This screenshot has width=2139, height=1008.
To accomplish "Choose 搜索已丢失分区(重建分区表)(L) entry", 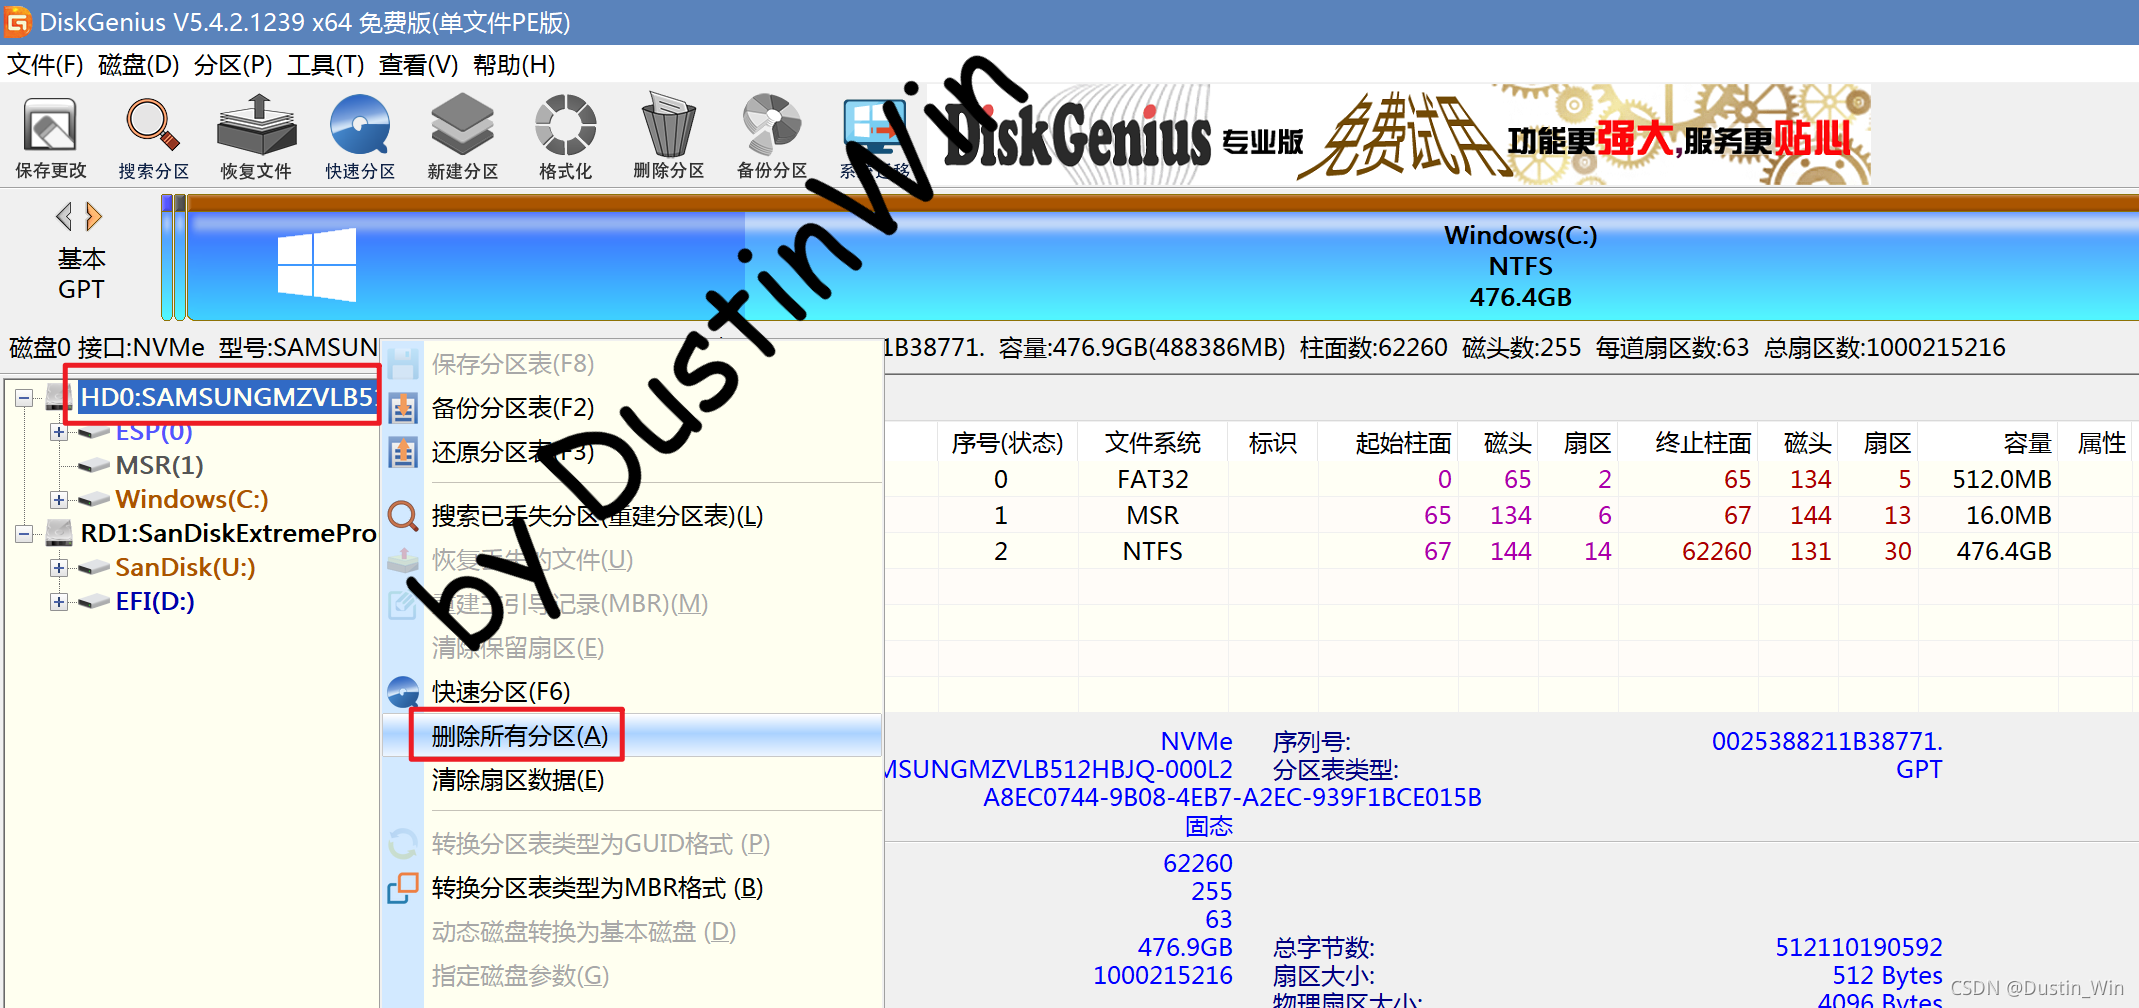I will (632, 516).
